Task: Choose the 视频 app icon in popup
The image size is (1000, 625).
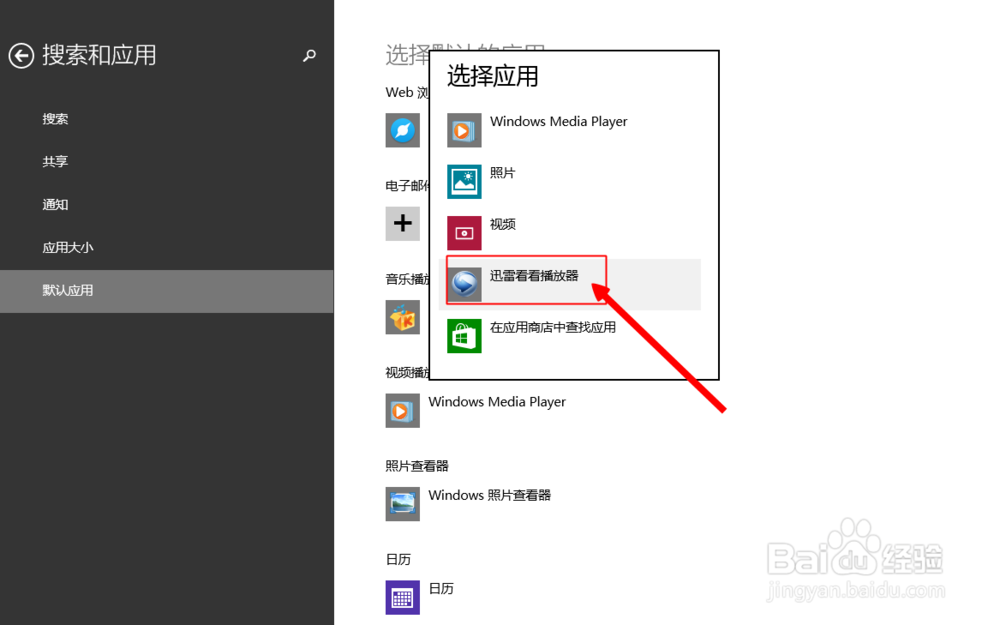Action: (464, 233)
